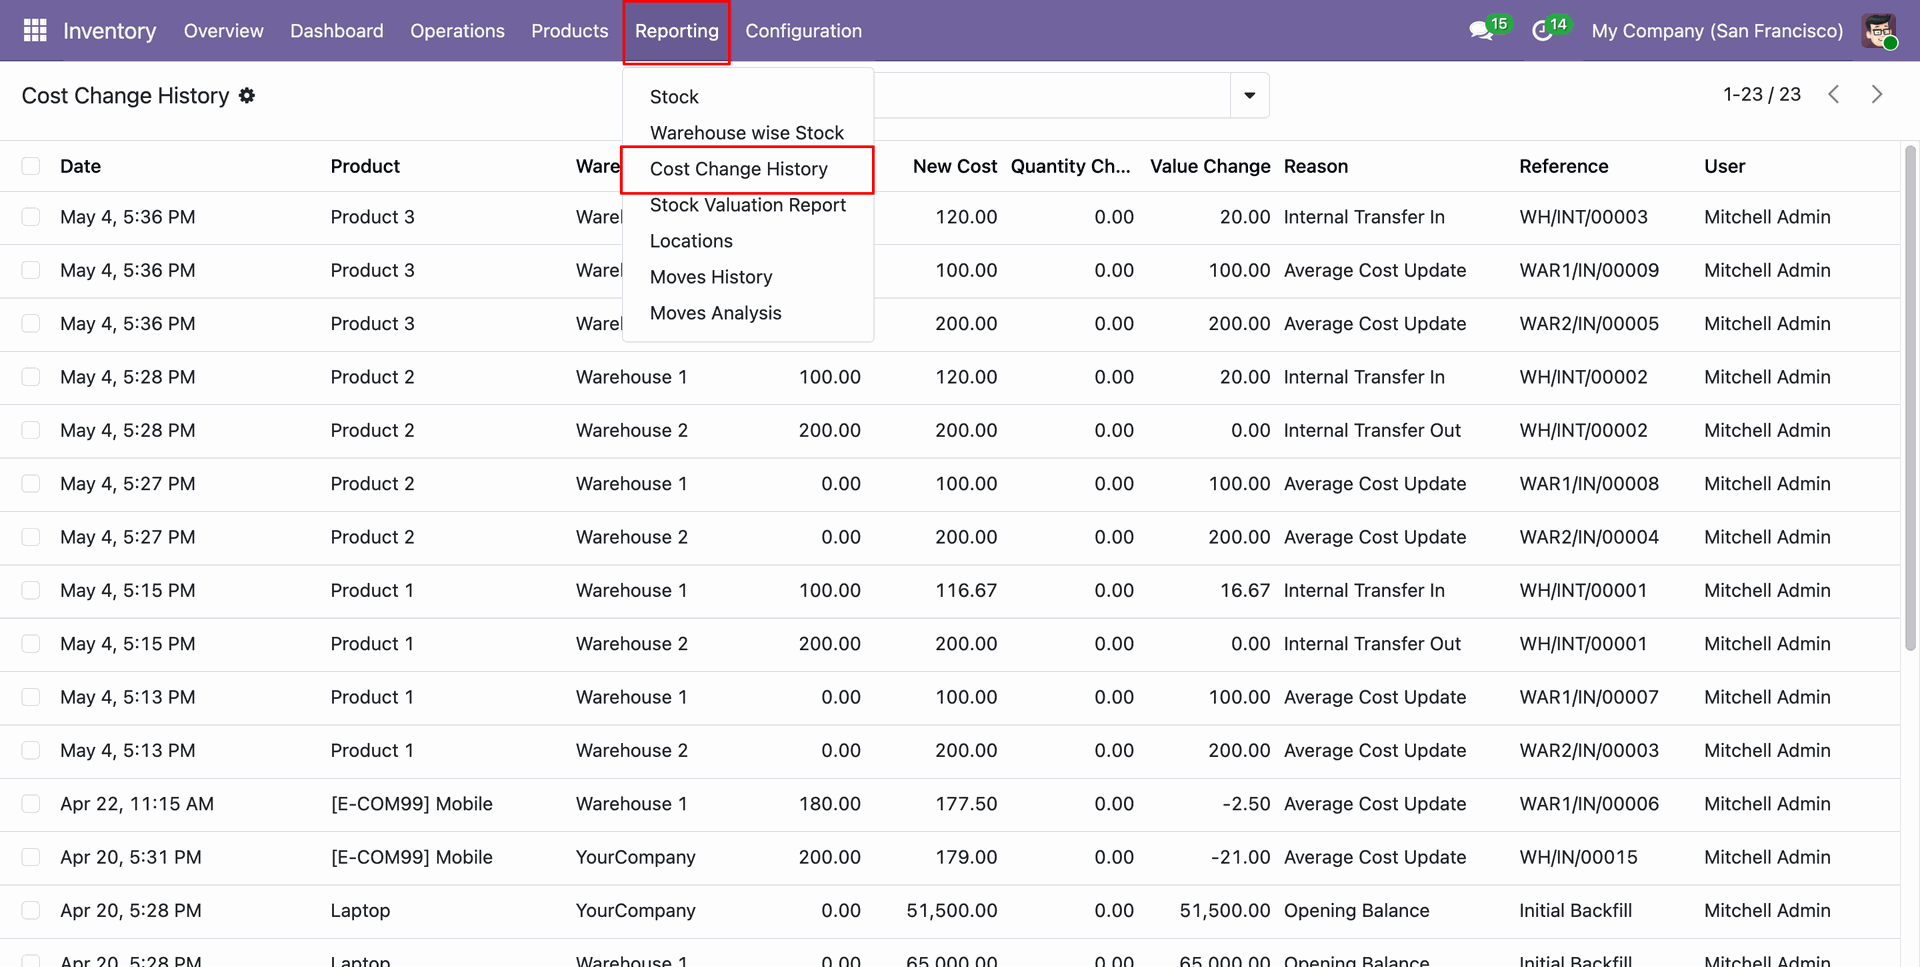Click the Inventory app title

click(109, 31)
